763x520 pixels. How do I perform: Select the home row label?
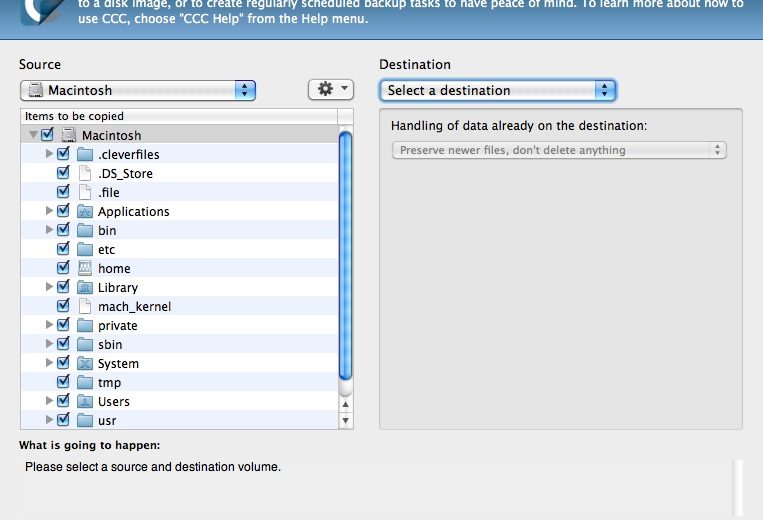[114, 269]
